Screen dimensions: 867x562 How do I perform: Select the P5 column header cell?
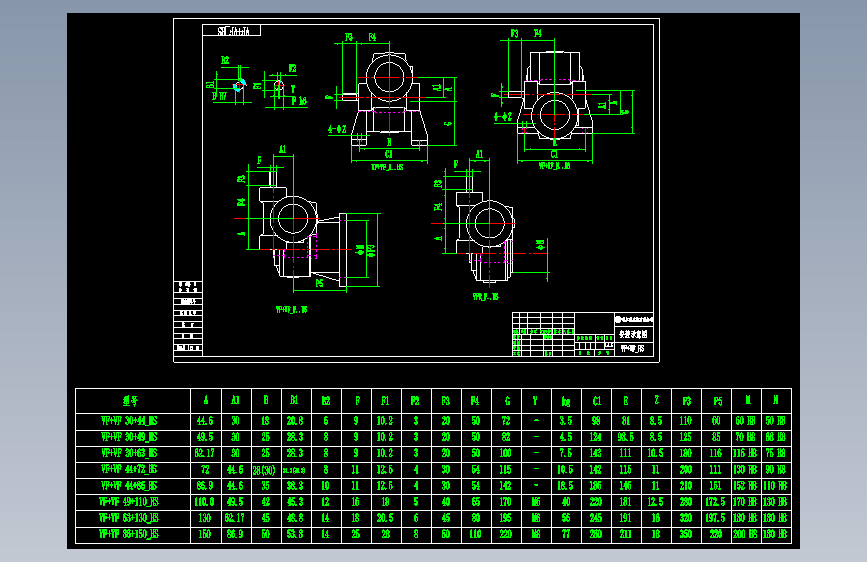[717, 401]
